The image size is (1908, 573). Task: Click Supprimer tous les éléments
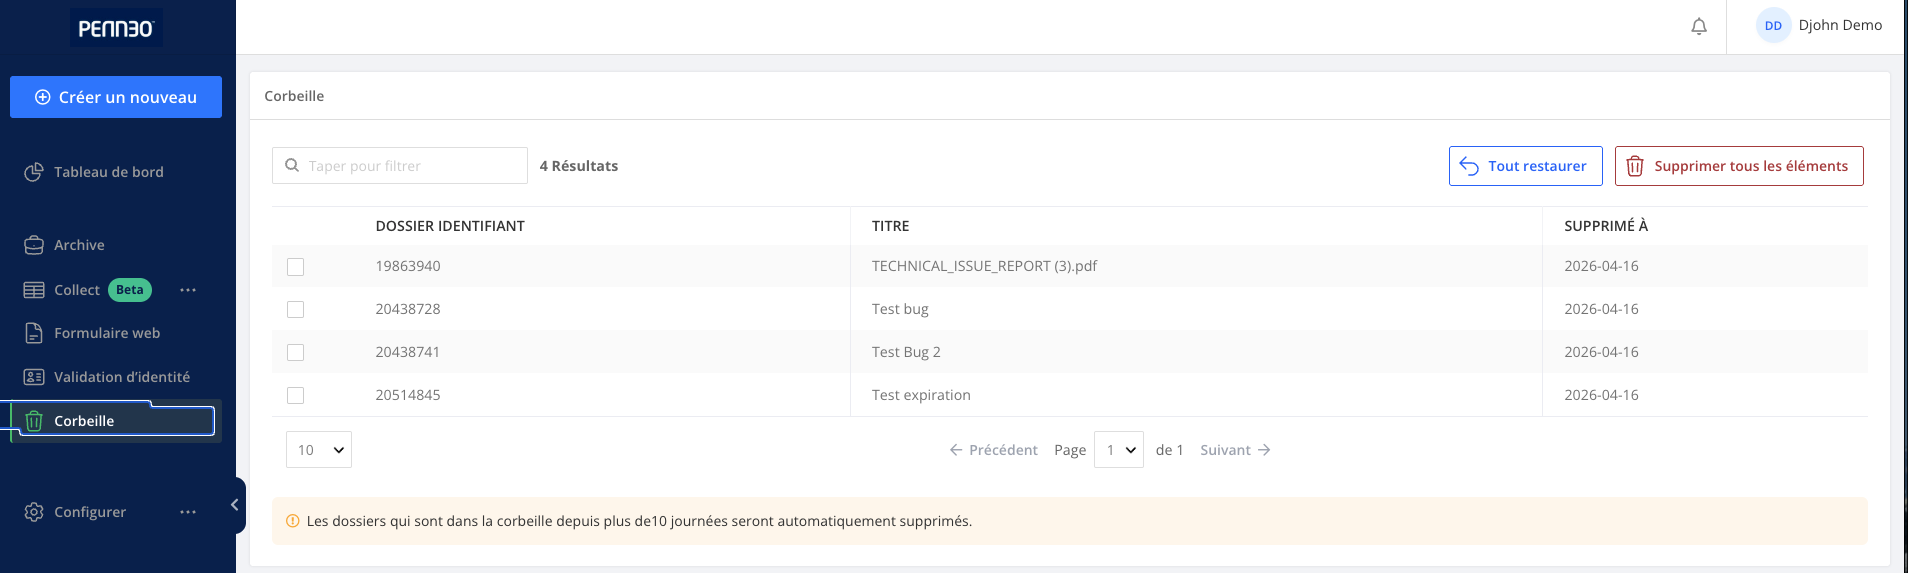coord(1739,166)
